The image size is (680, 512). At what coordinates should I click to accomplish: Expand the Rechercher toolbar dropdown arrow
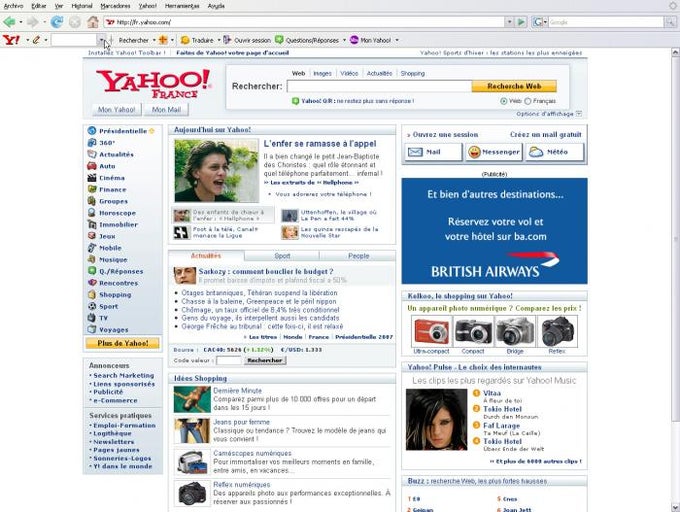coord(154,40)
